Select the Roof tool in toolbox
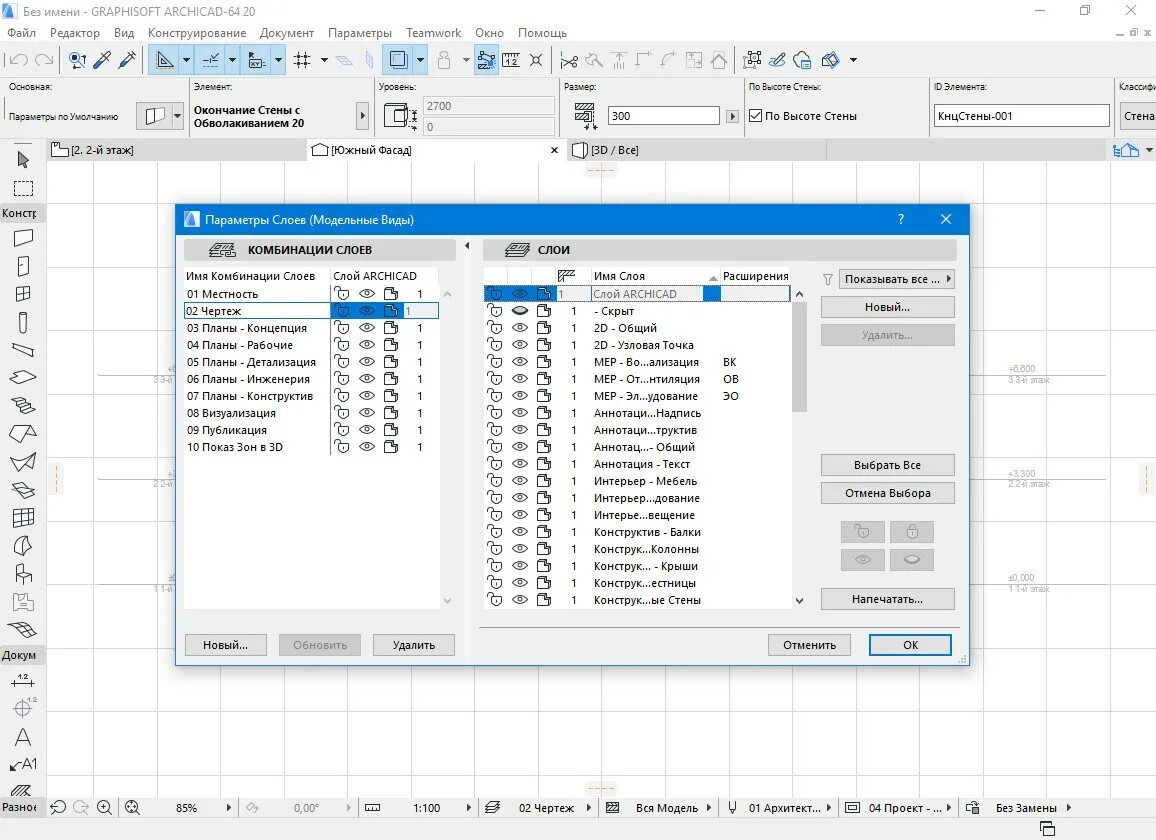Screen dimensions: 1156x840 point(23,433)
